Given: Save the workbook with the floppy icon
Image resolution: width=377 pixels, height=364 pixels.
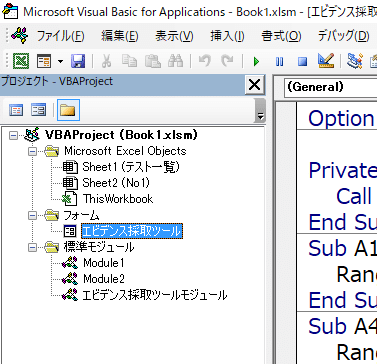Looking at the screenshot, I should pyautogui.click(x=78, y=61).
